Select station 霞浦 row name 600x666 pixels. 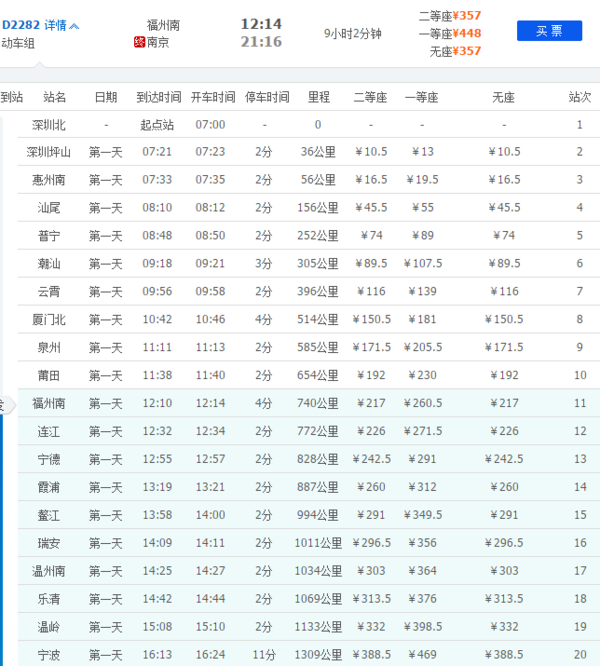click(48, 487)
